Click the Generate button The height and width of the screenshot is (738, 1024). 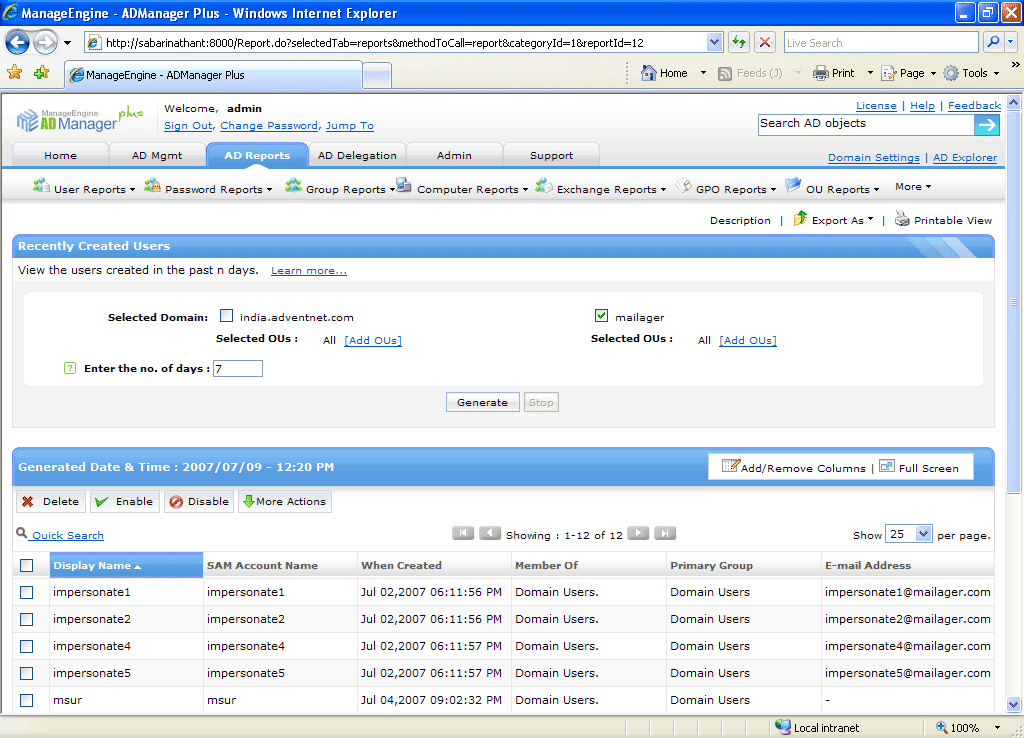pyautogui.click(x=483, y=402)
